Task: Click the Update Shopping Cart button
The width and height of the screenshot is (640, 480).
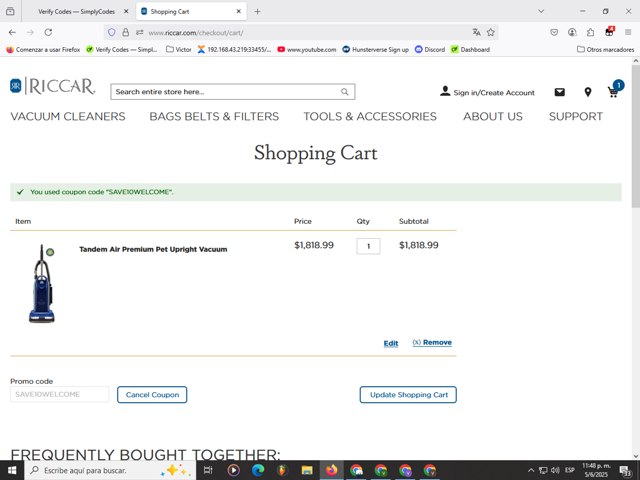Action: click(408, 395)
